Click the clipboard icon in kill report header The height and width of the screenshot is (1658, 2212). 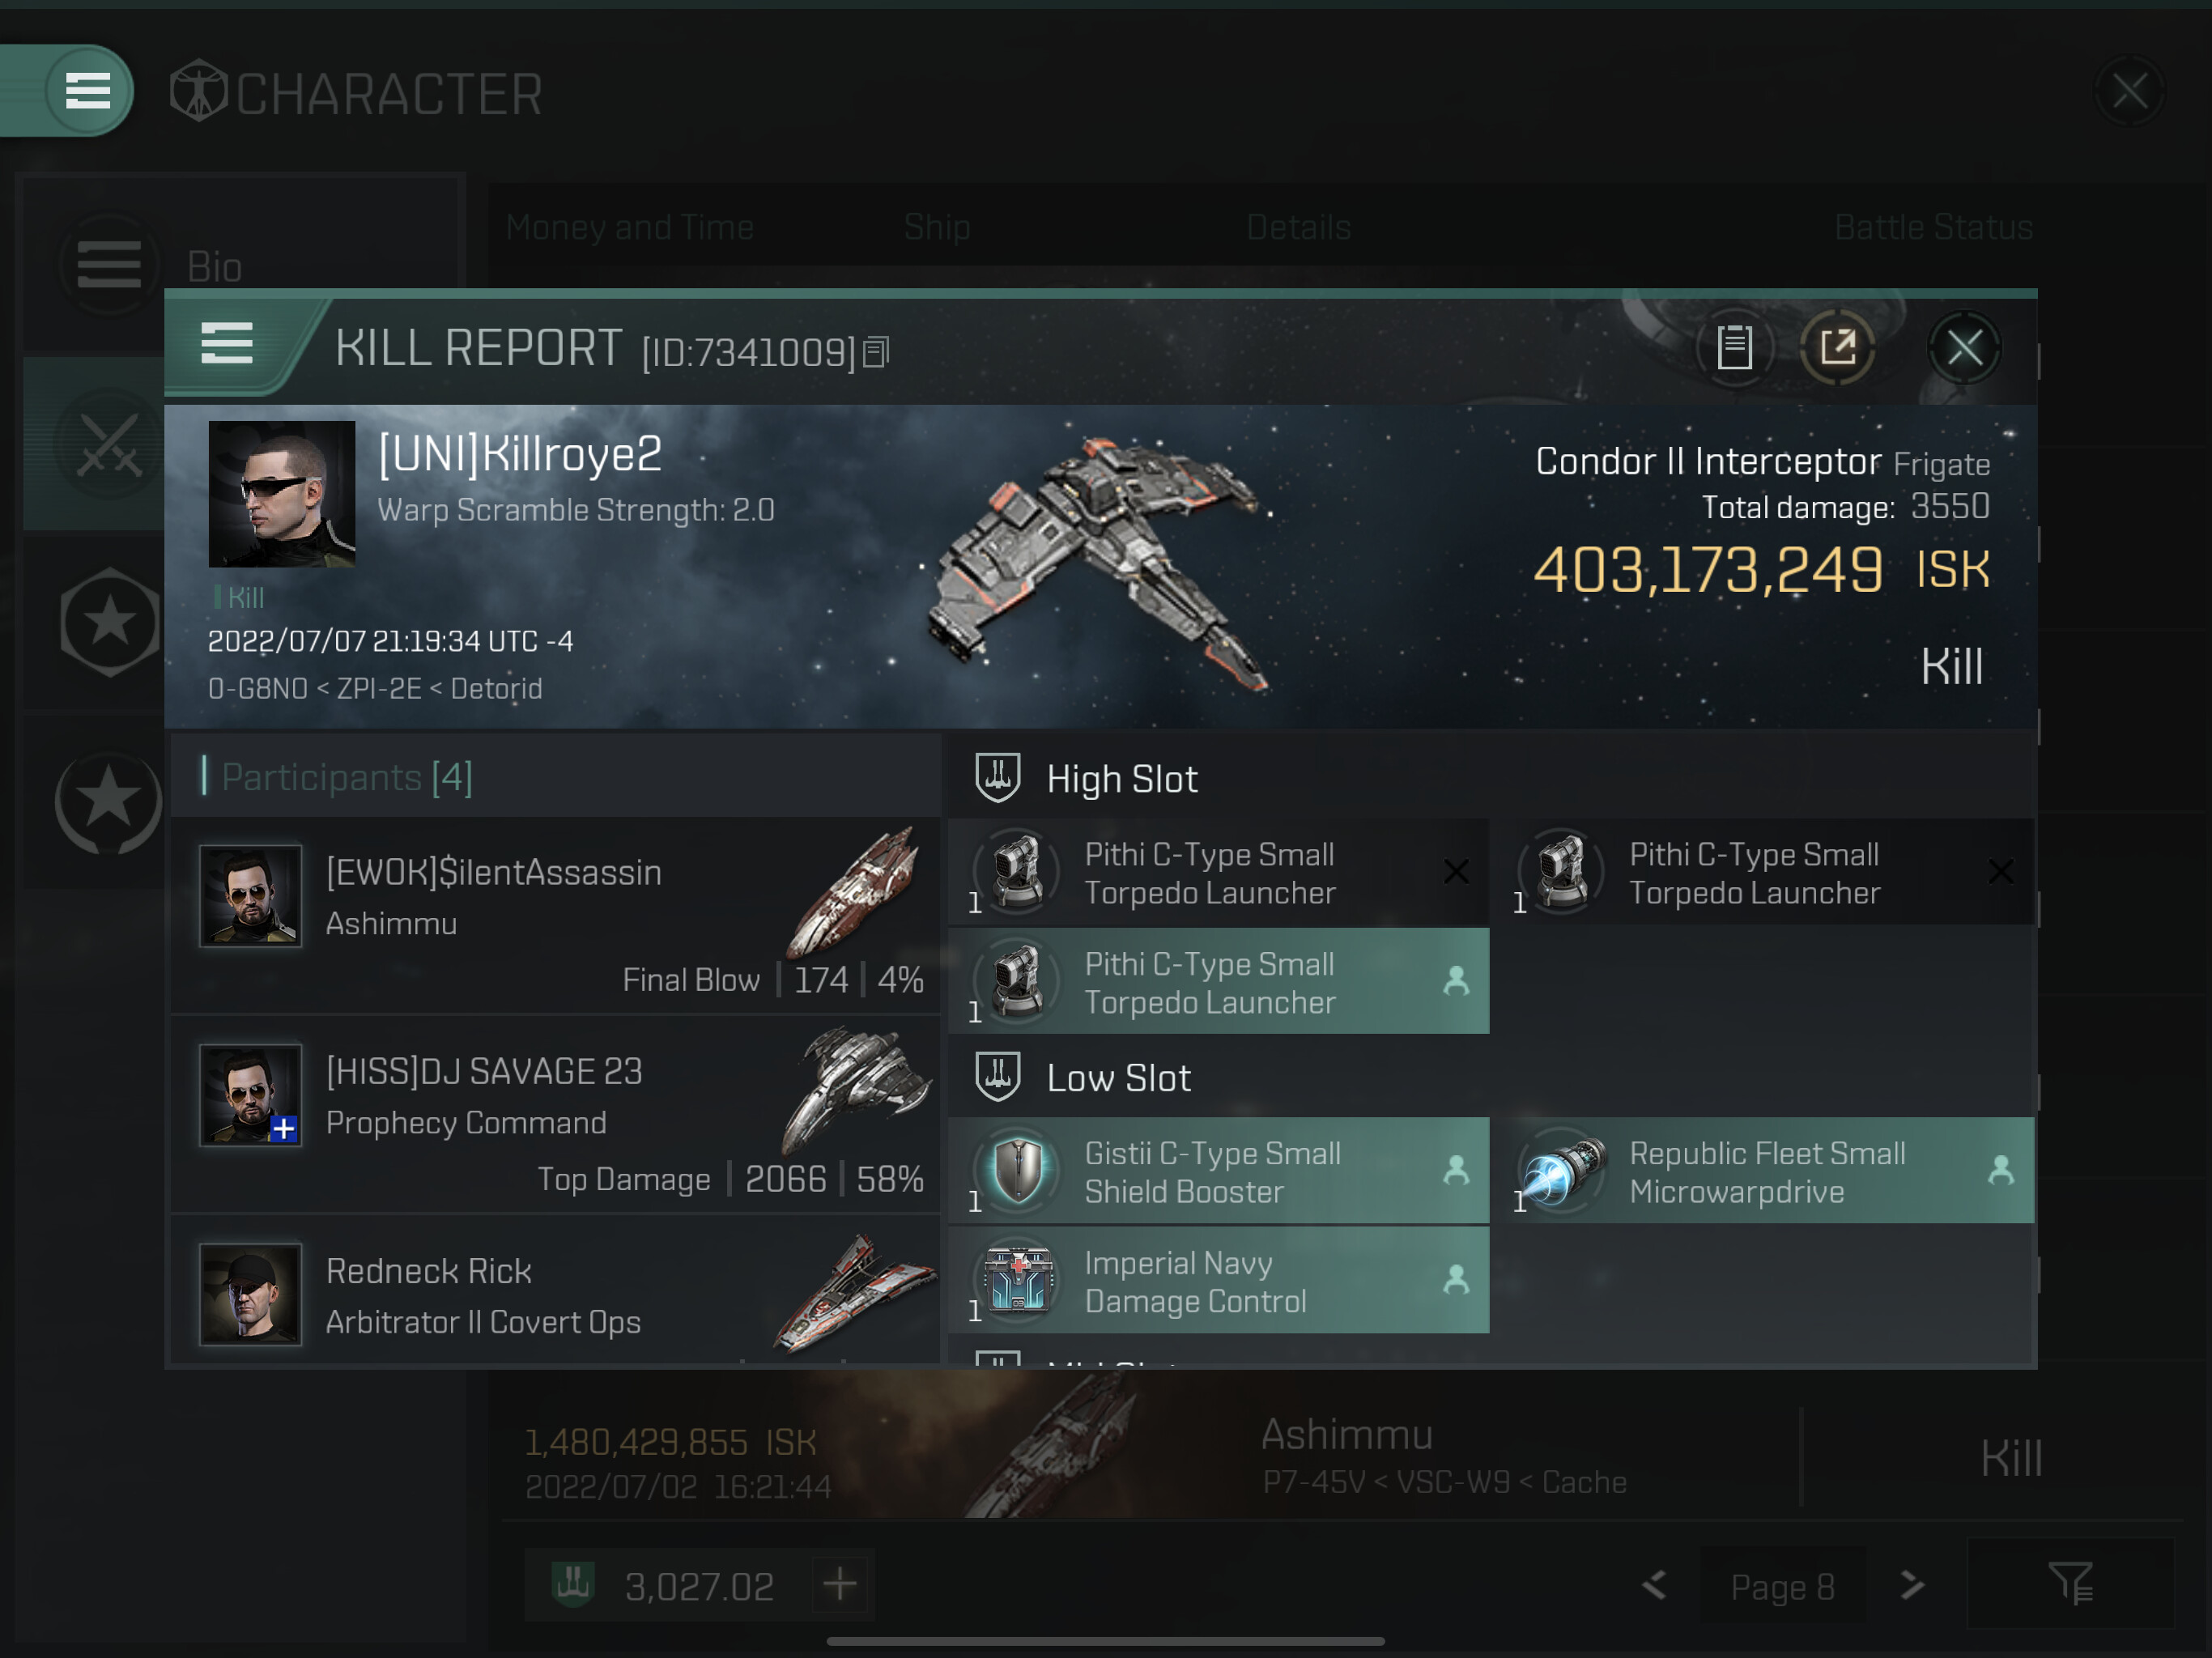[x=1734, y=348]
